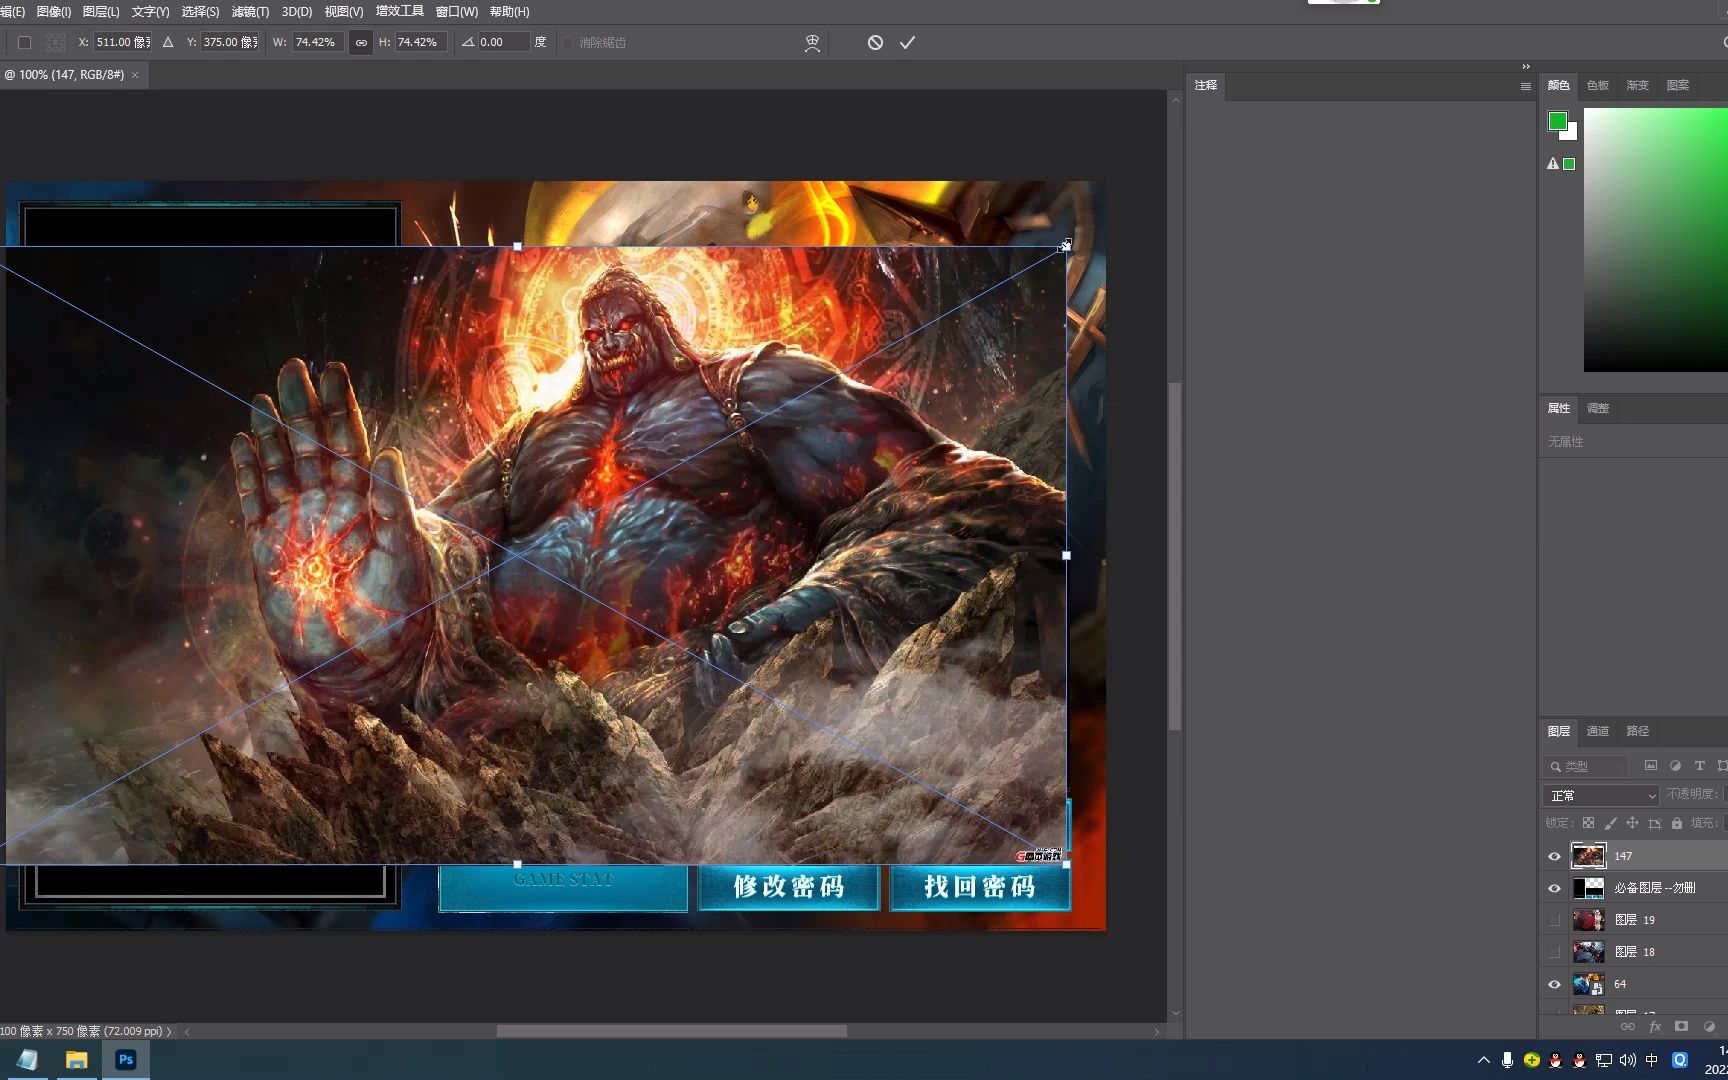Viewport: 1728px width, 1080px height.
Task: Switch to the 调整 tab
Action: [1598, 408]
